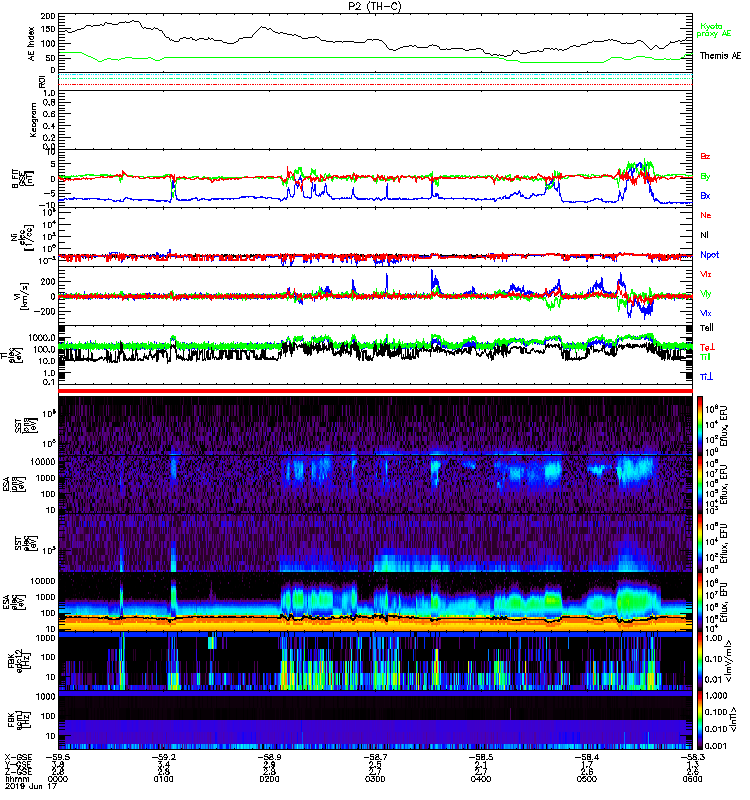Click the red Vix velocity legend label
The height and width of the screenshot is (800, 750).
(706, 274)
